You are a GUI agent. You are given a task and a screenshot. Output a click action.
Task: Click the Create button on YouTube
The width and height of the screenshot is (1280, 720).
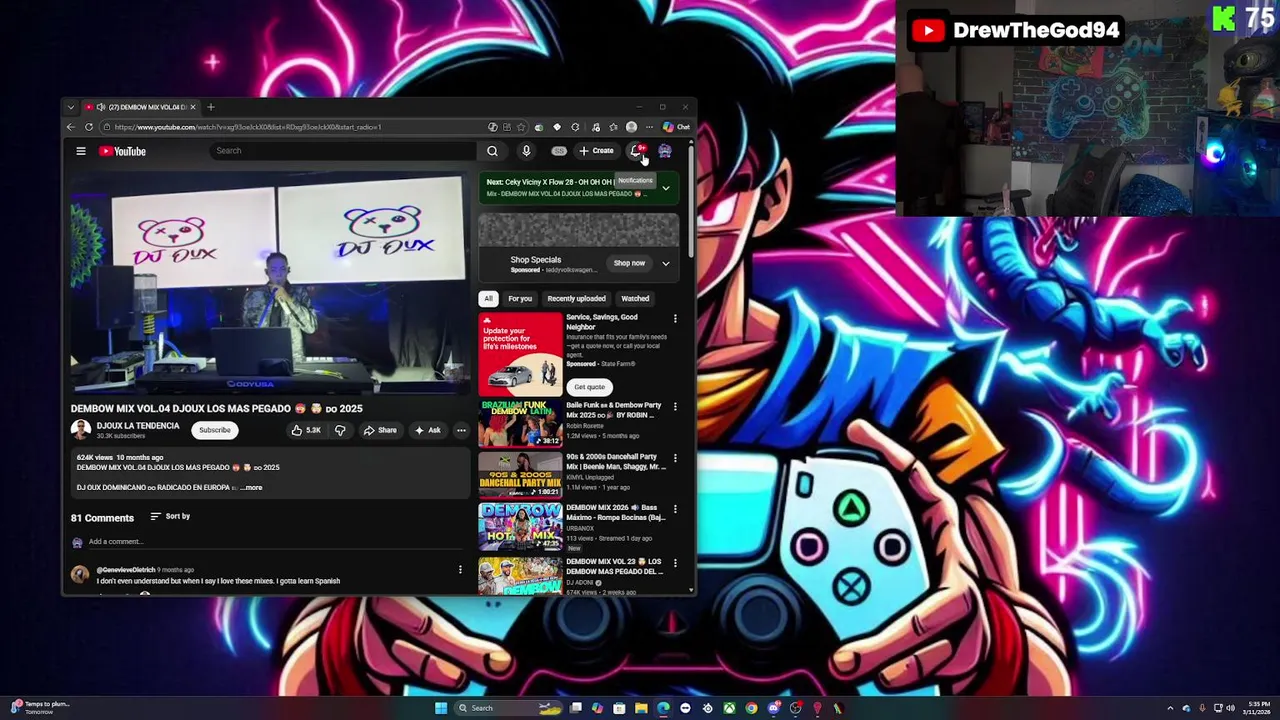point(597,151)
